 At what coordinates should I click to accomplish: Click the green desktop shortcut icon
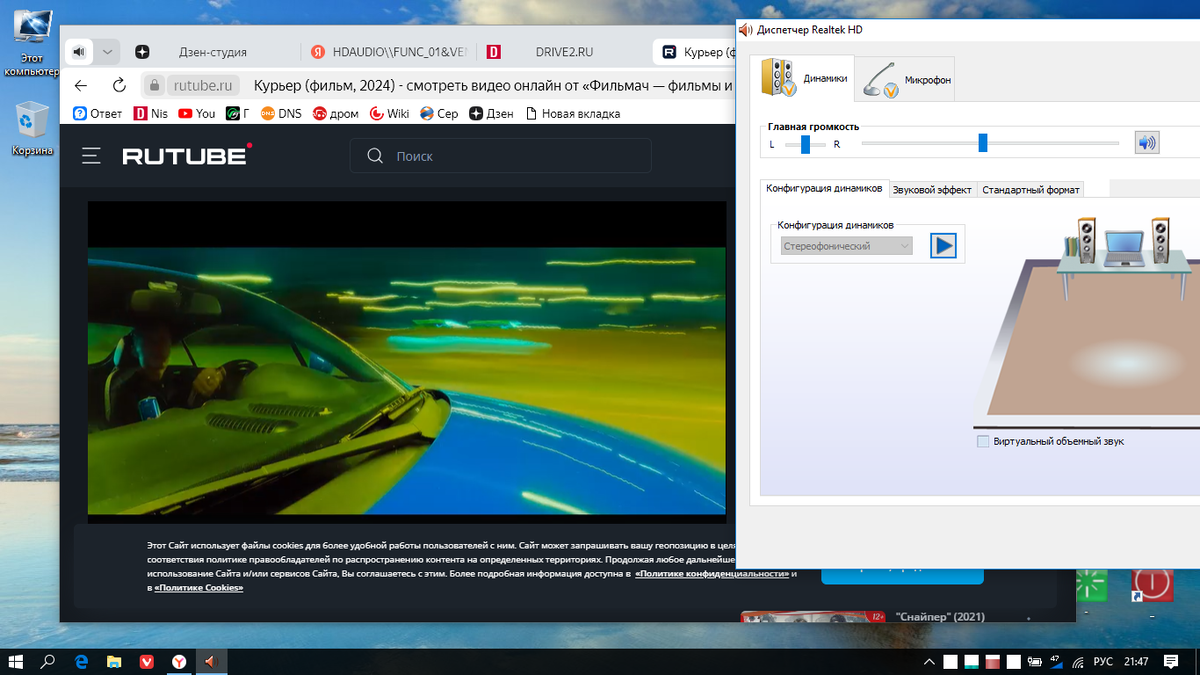(1091, 587)
